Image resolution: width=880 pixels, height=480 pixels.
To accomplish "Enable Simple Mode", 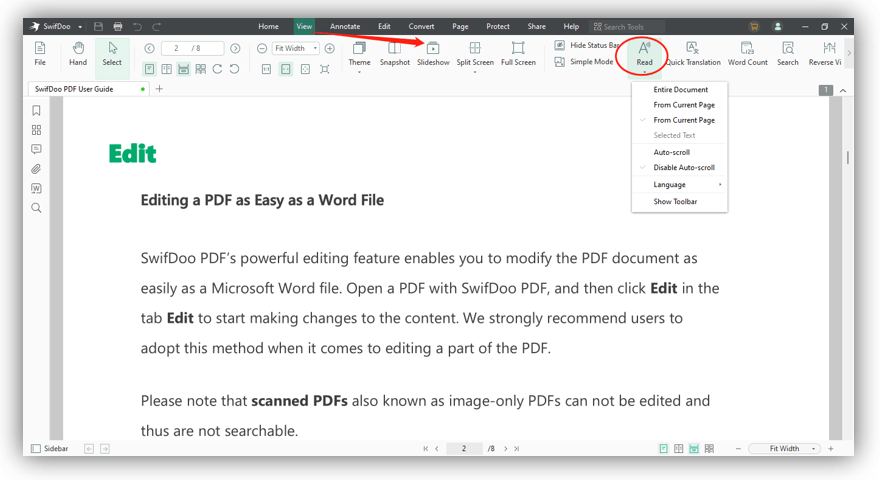I will point(584,62).
